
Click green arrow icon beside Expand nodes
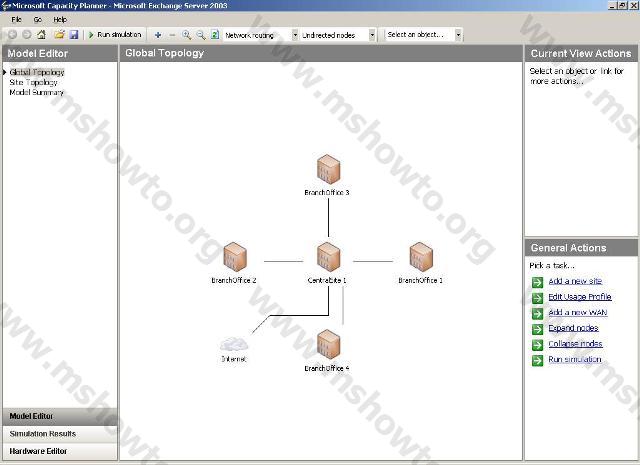[x=538, y=329]
